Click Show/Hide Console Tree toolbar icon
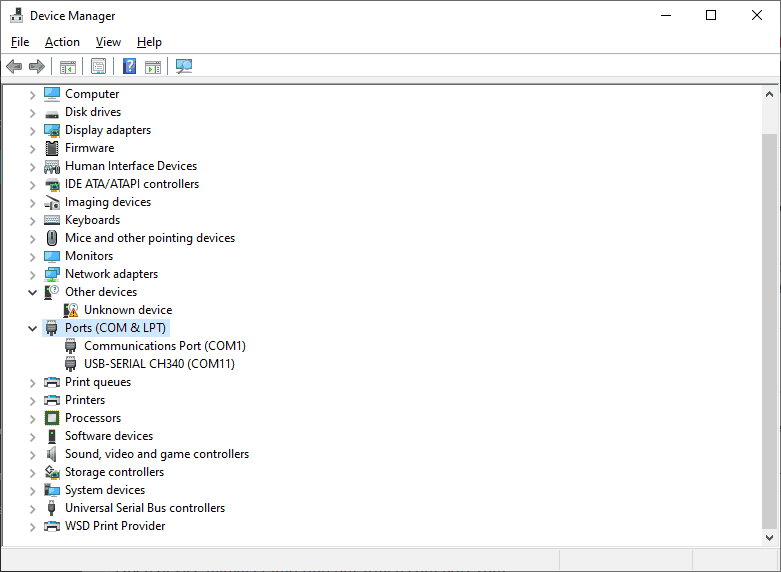Image resolution: width=781 pixels, height=572 pixels. click(x=68, y=67)
